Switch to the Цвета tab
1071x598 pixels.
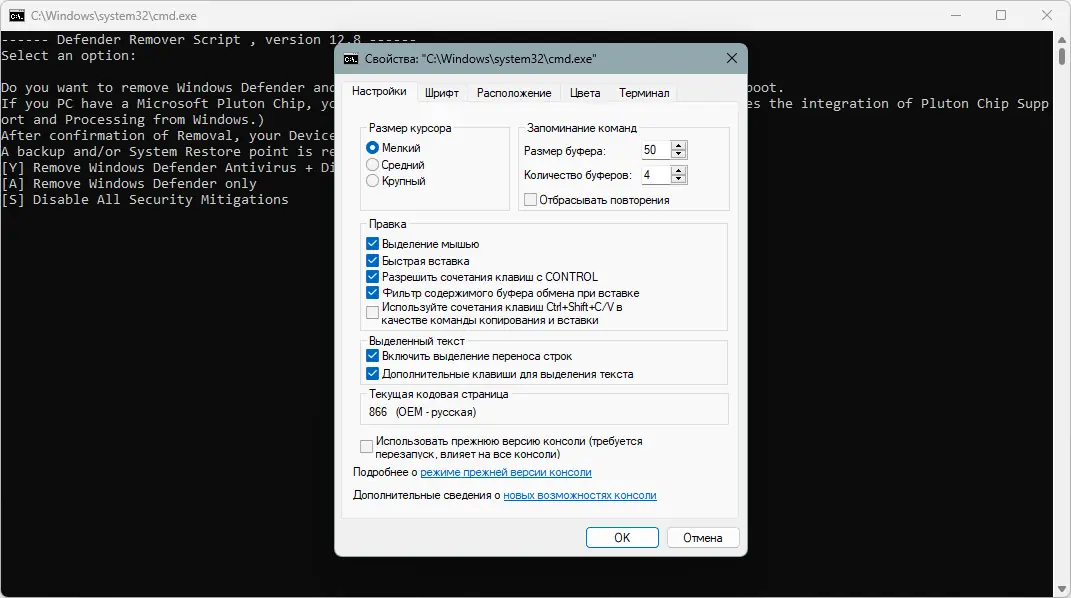pyautogui.click(x=585, y=93)
